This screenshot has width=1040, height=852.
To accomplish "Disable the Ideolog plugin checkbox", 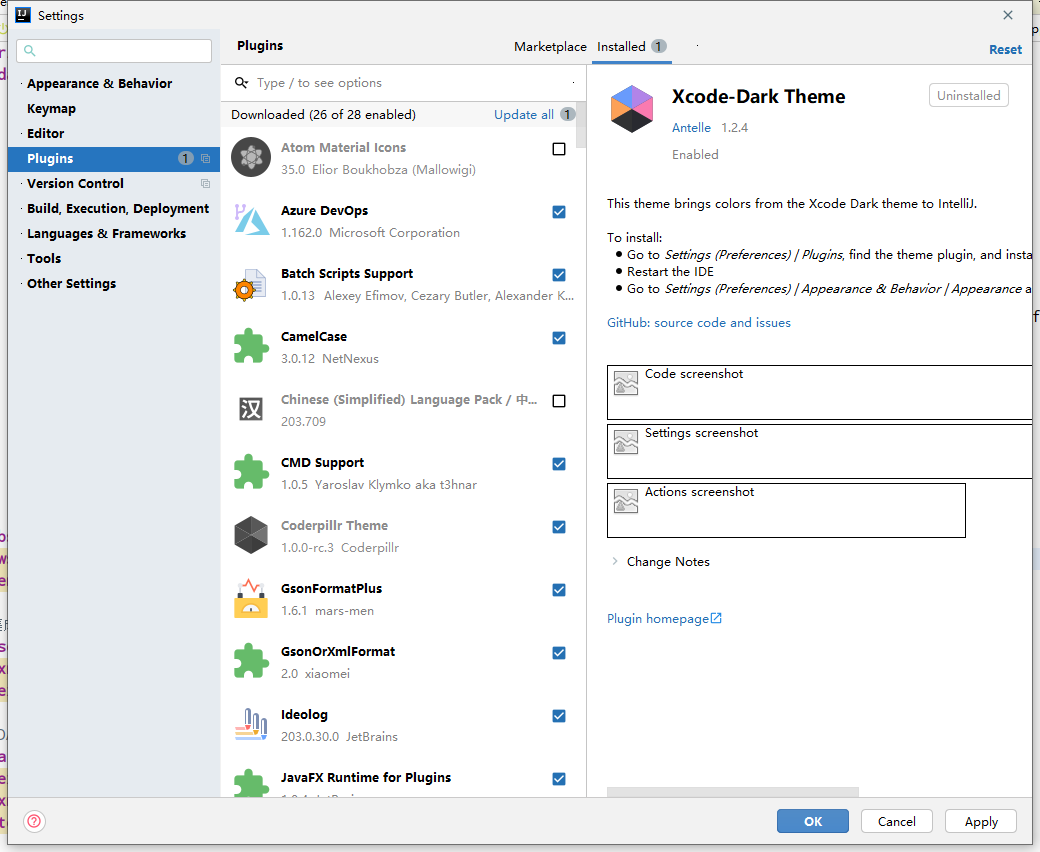I will pyautogui.click(x=559, y=716).
